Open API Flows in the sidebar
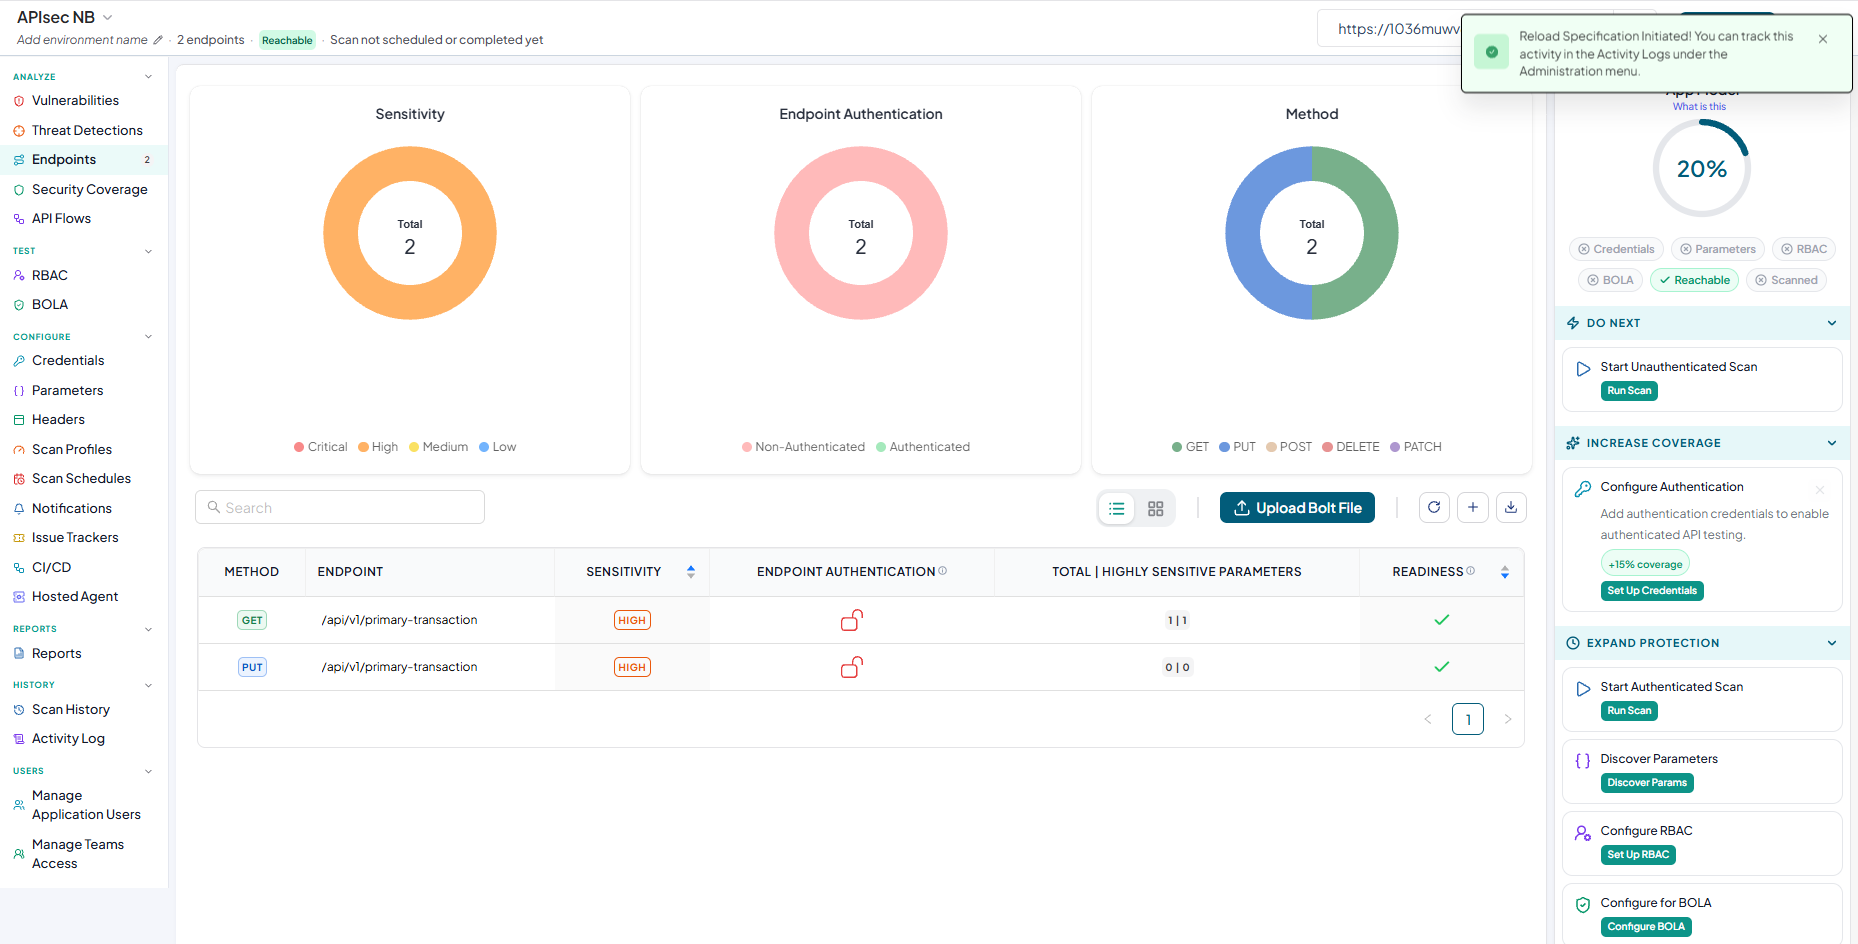 (61, 219)
